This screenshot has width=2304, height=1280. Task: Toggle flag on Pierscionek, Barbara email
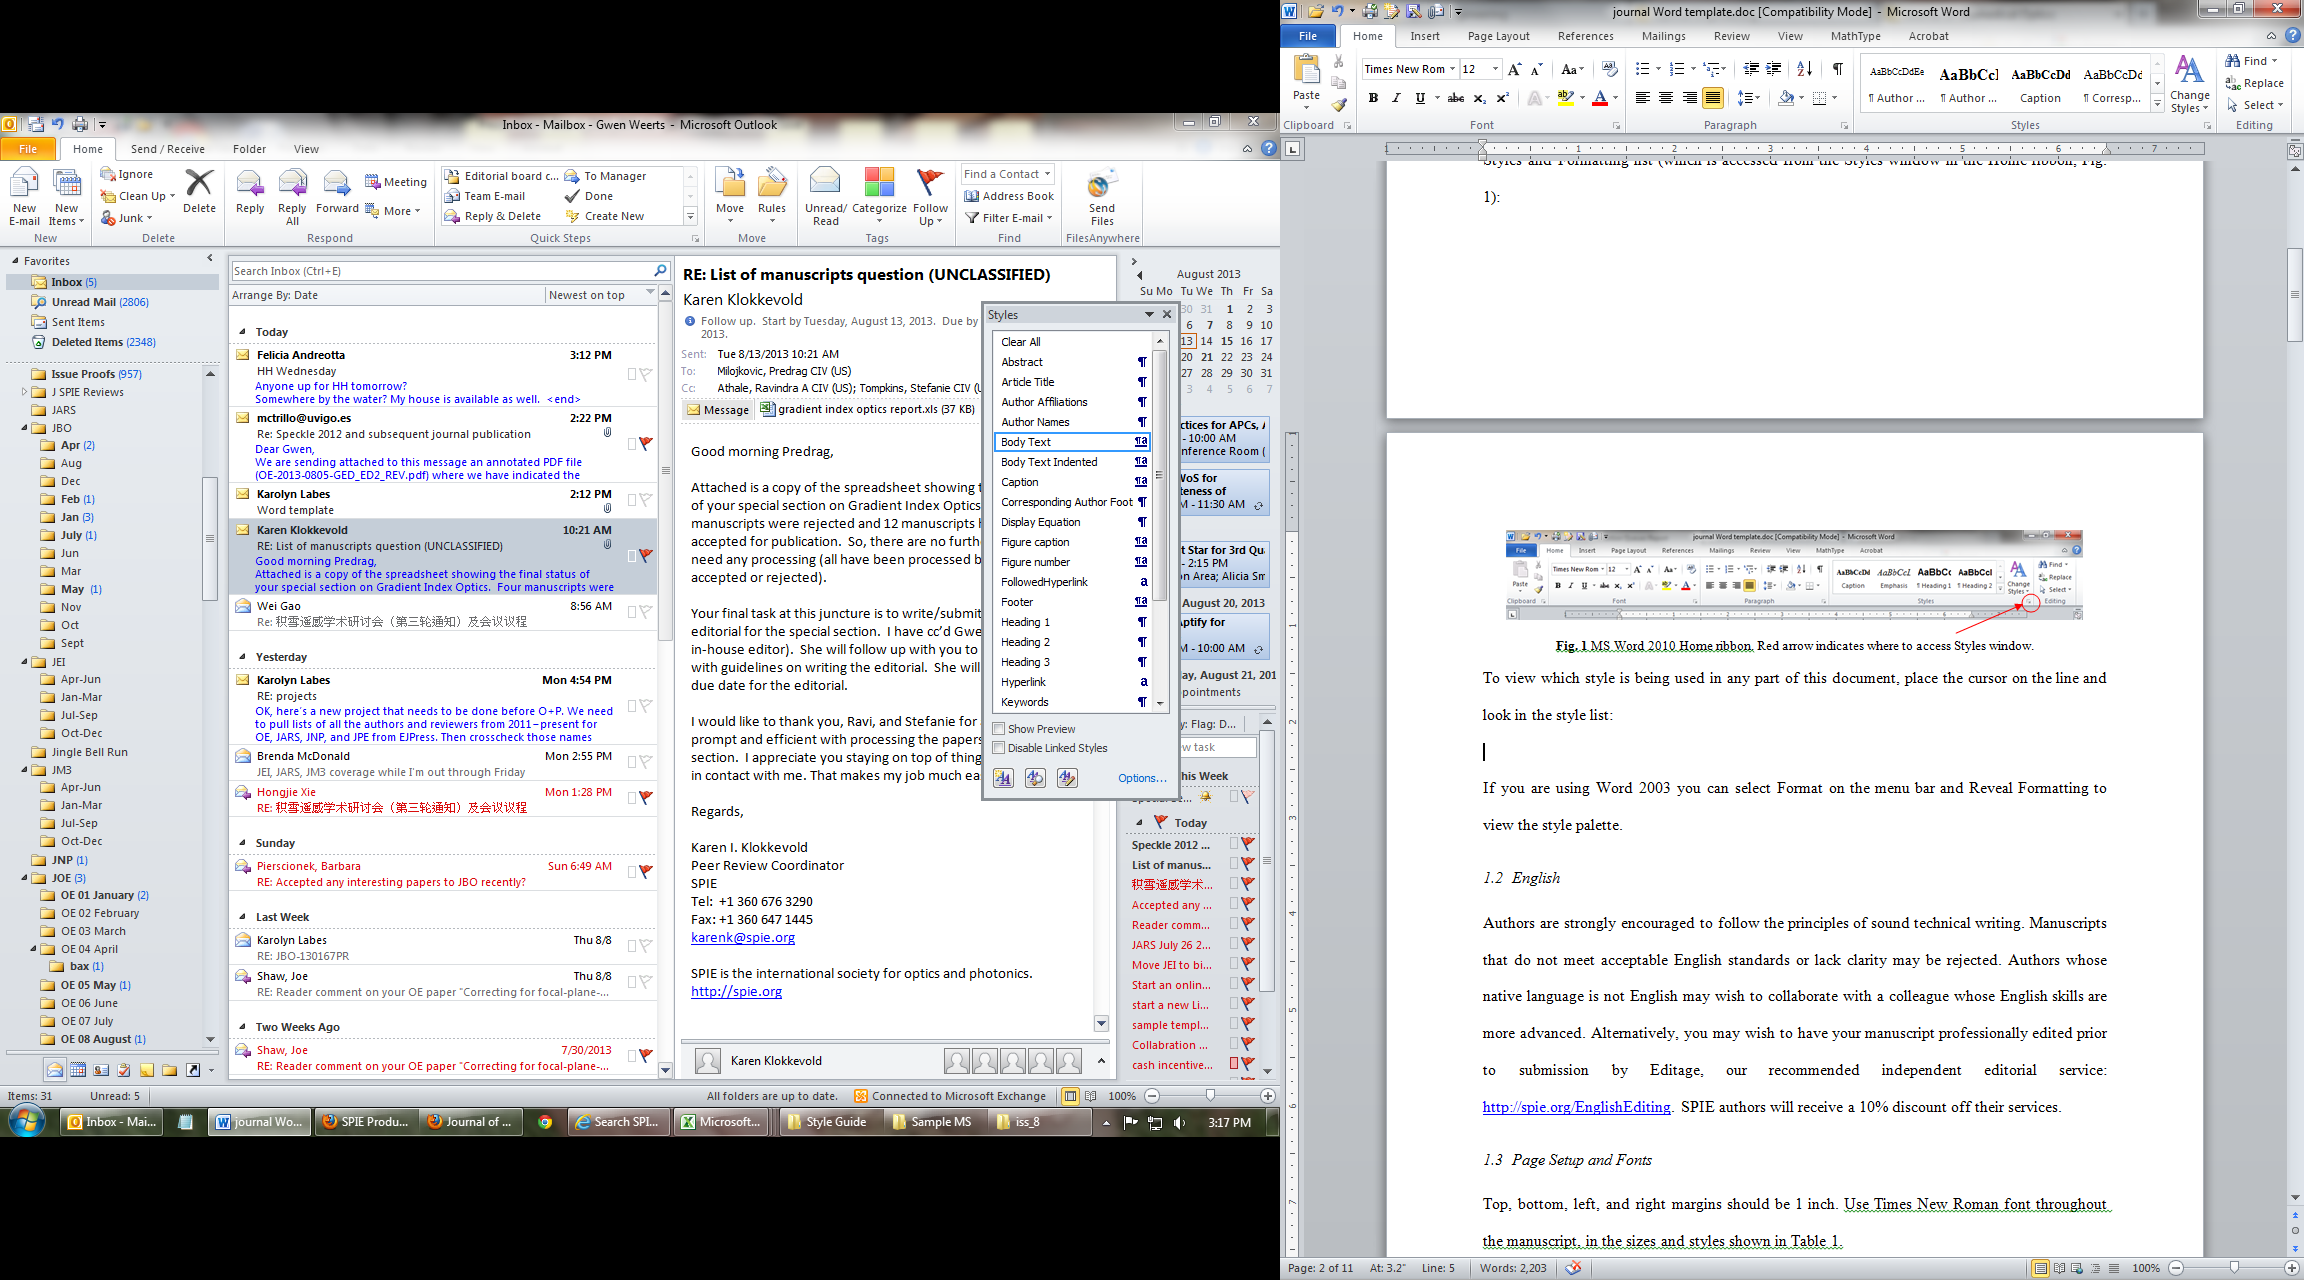(x=646, y=871)
